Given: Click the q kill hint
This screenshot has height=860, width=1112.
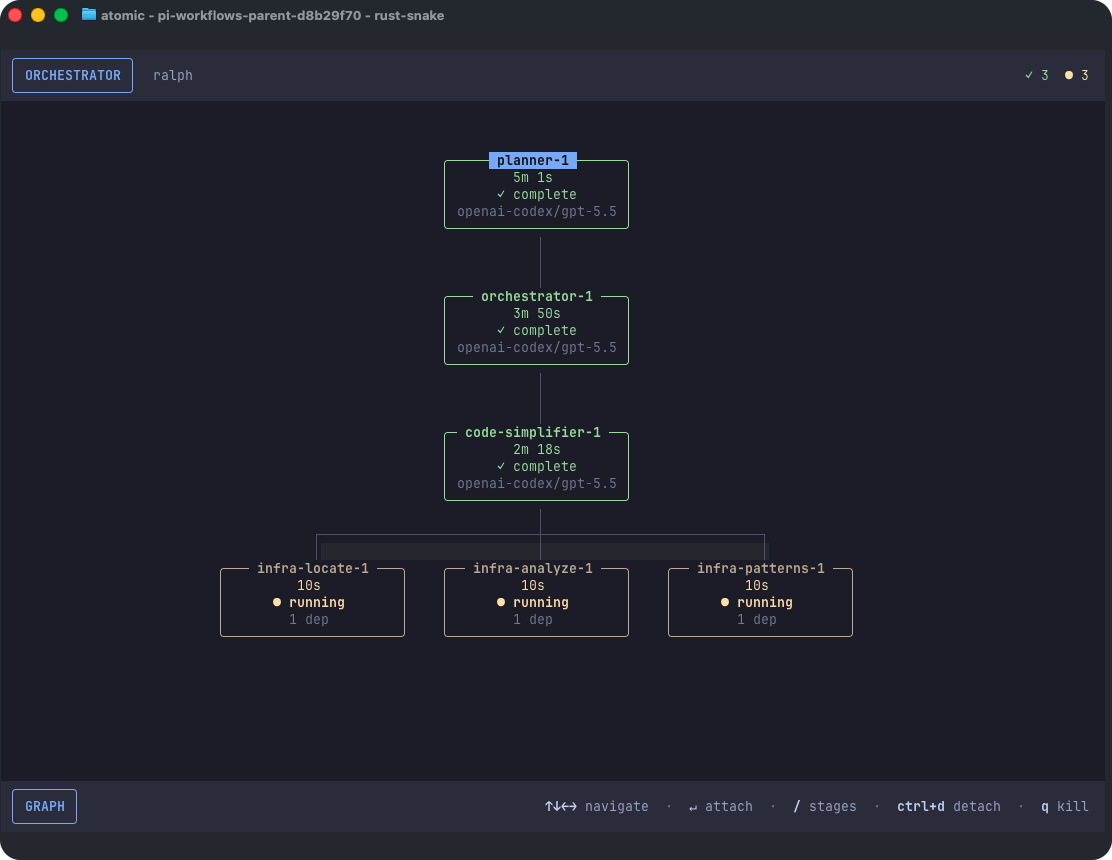Looking at the screenshot, I should pos(1064,806).
